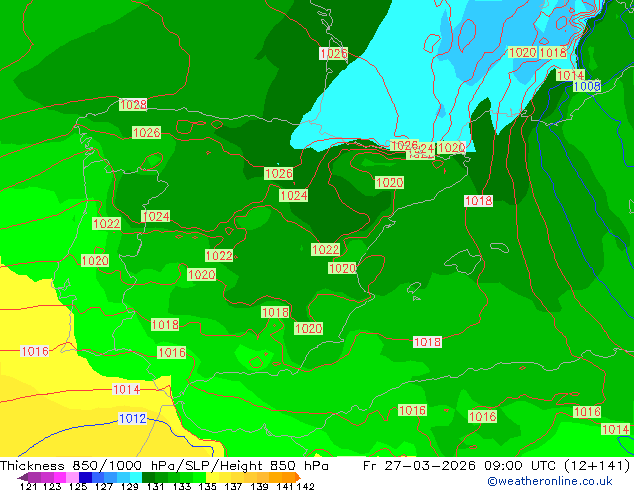634x490 pixels.
Task: Click the 1014 label on the yellow area
Action: point(126,389)
